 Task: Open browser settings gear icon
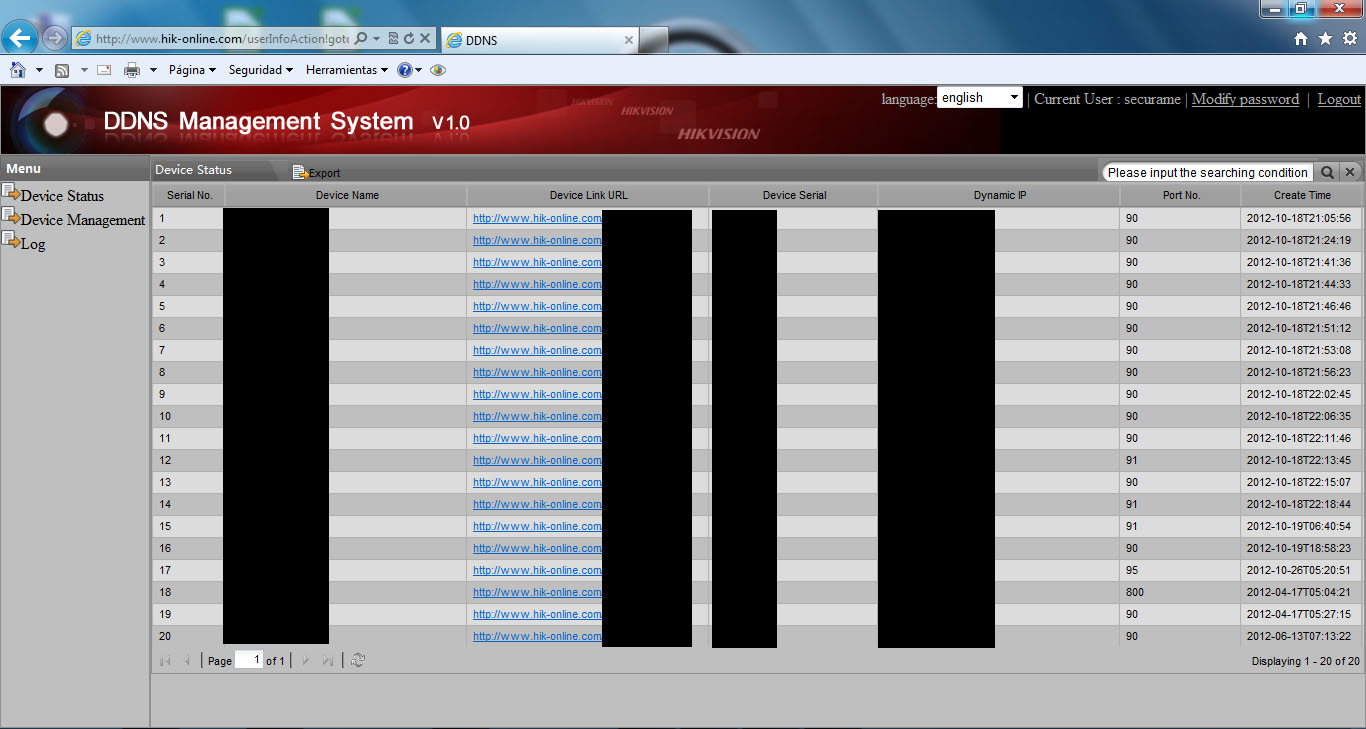[x=1349, y=39]
